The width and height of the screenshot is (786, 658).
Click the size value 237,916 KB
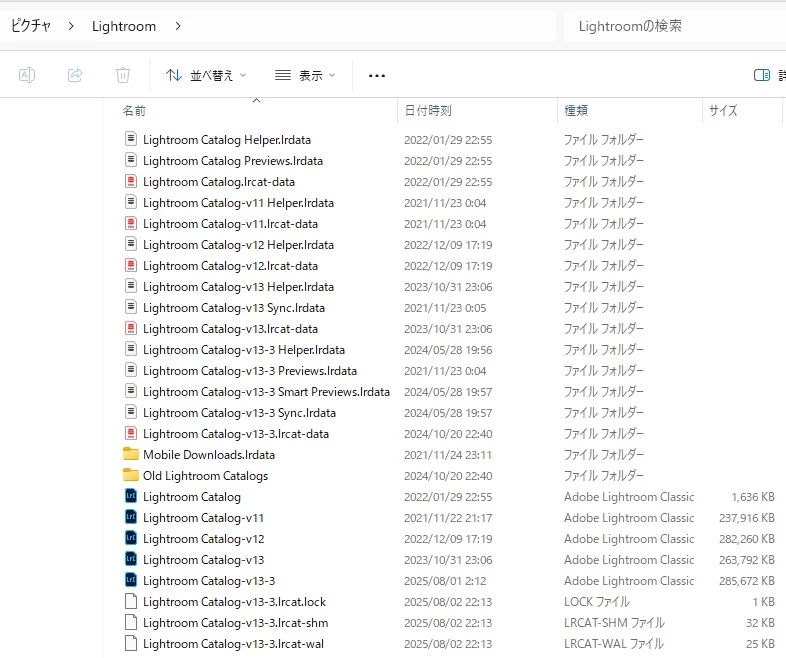pyautogui.click(x=746, y=518)
